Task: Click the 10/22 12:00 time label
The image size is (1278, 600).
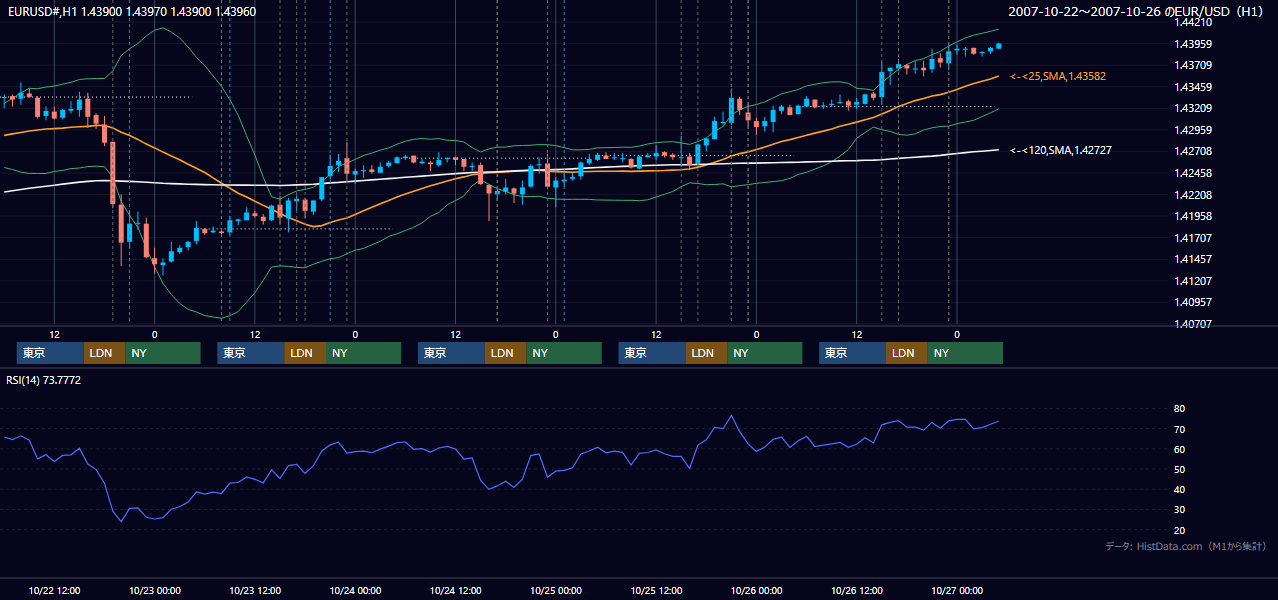Action: point(55,590)
